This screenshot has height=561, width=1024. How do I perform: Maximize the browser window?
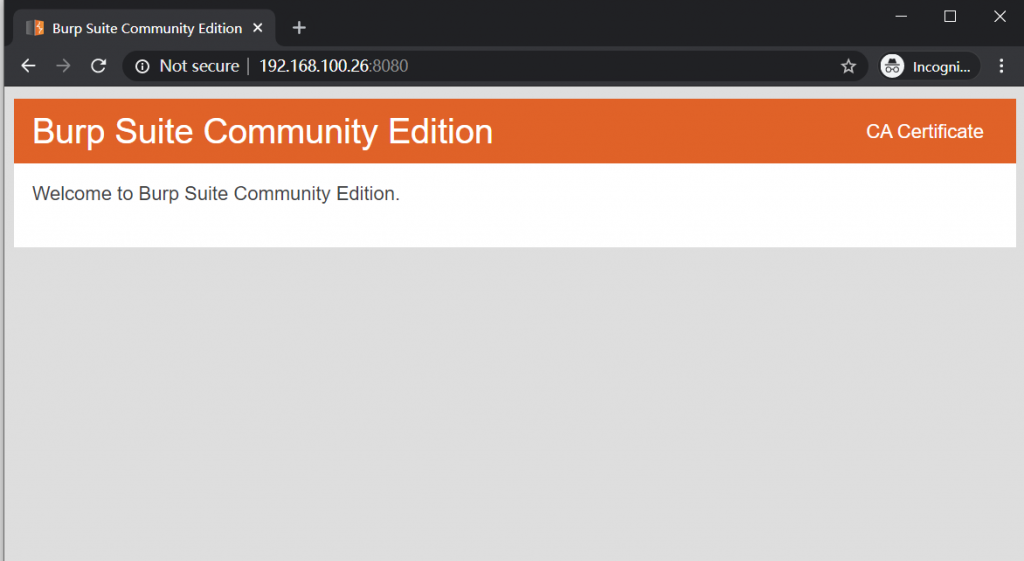950,16
